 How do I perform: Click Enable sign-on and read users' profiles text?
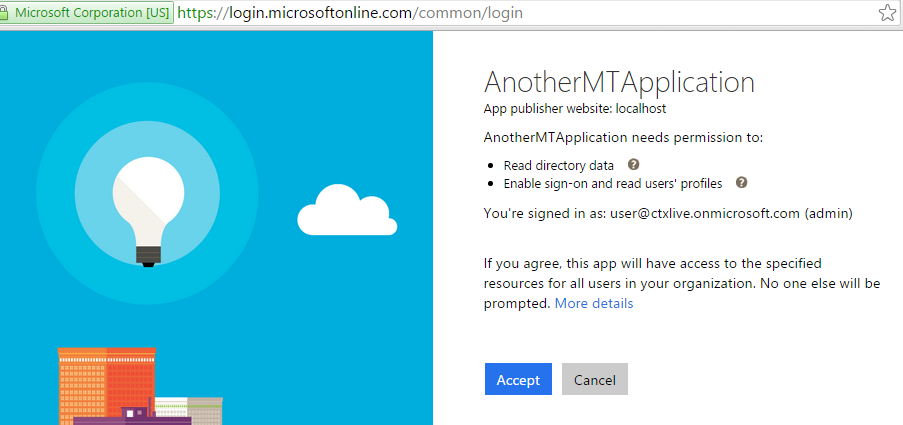613,184
